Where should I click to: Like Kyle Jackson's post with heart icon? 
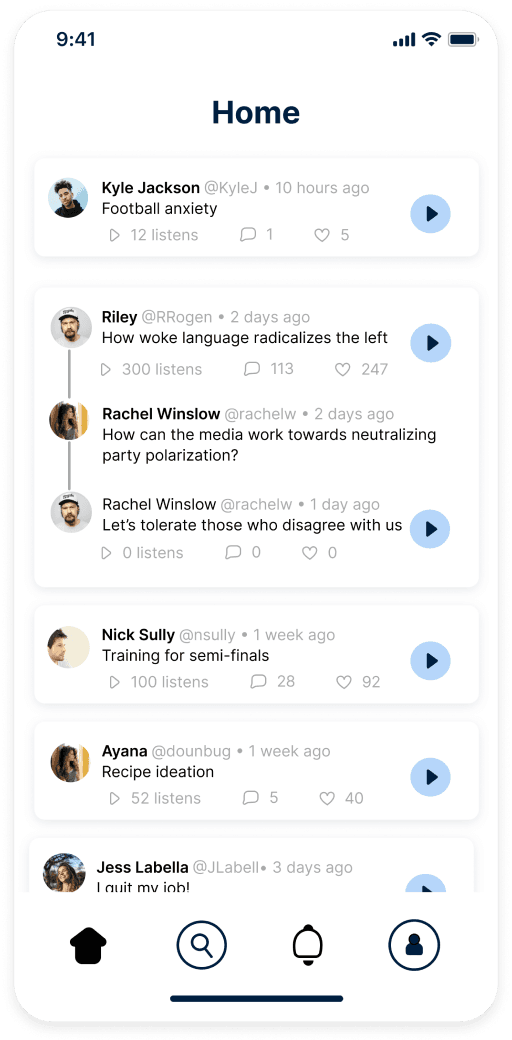tap(322, 235)
